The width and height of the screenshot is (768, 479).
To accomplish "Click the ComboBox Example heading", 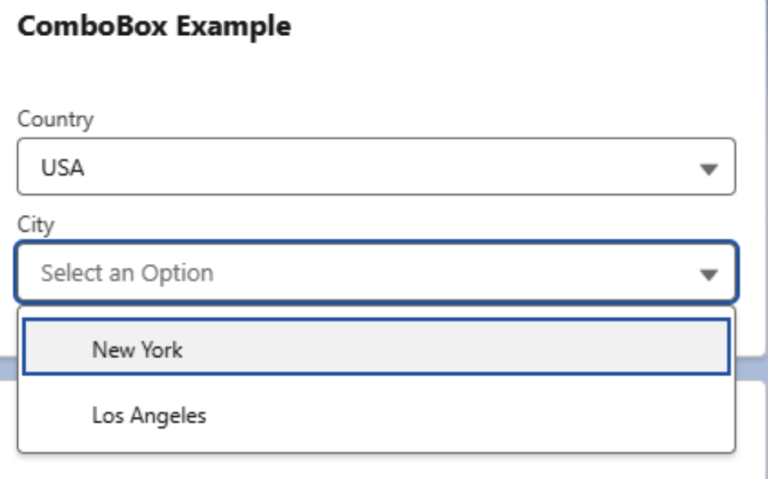I will point(154,26).
